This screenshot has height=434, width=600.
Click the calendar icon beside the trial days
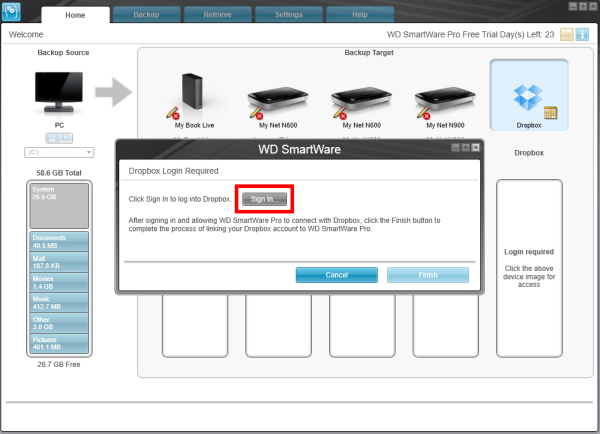(567, 34)
